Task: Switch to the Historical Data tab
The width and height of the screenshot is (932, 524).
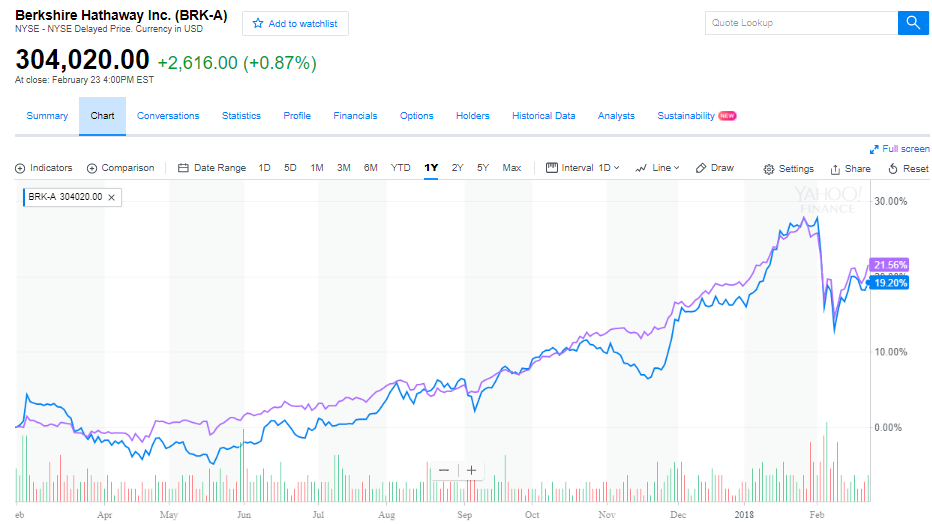Action: pos(543,116)
